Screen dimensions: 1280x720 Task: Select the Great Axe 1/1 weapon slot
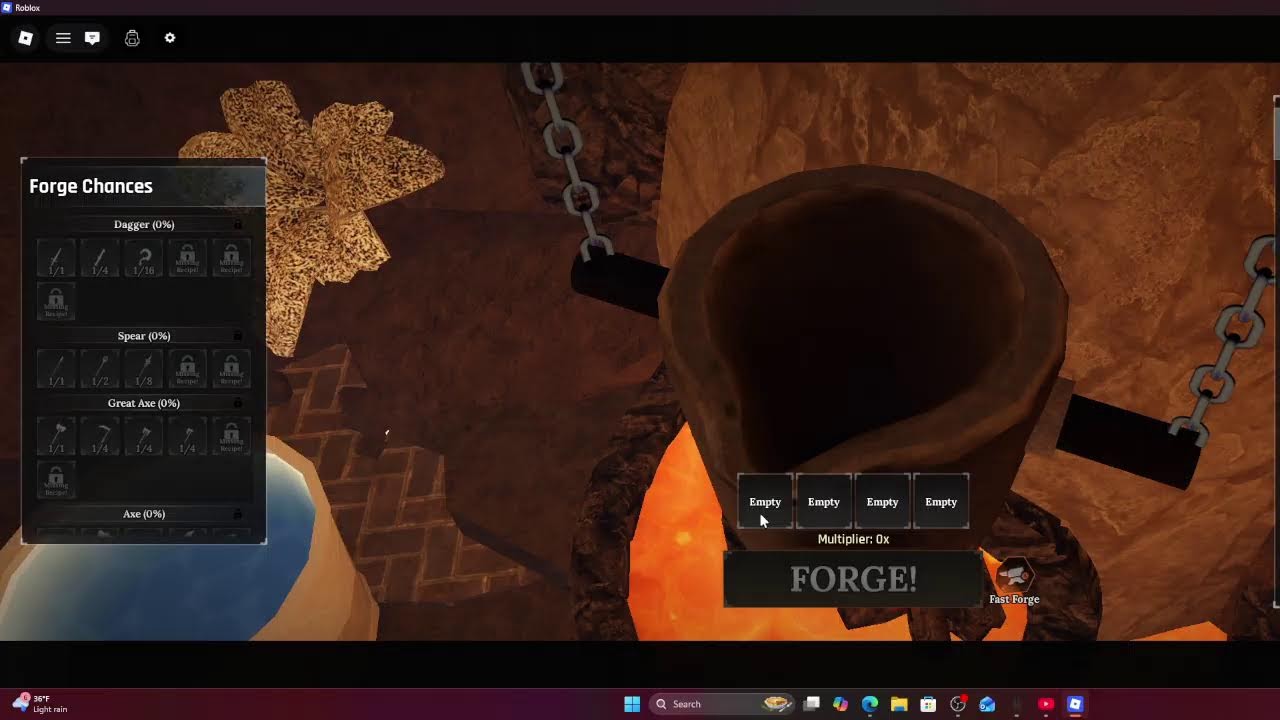(56, 437)
